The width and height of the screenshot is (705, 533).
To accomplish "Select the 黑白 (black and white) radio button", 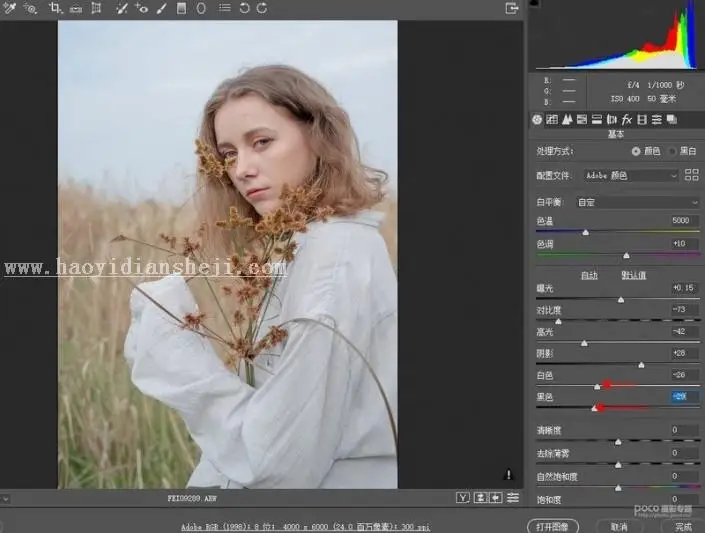I will pos(673,151).
